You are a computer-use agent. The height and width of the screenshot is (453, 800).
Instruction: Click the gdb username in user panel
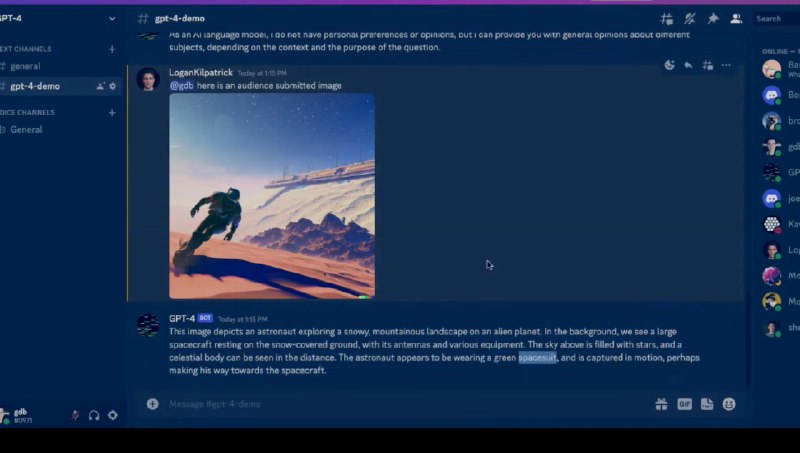click(20, 412)
